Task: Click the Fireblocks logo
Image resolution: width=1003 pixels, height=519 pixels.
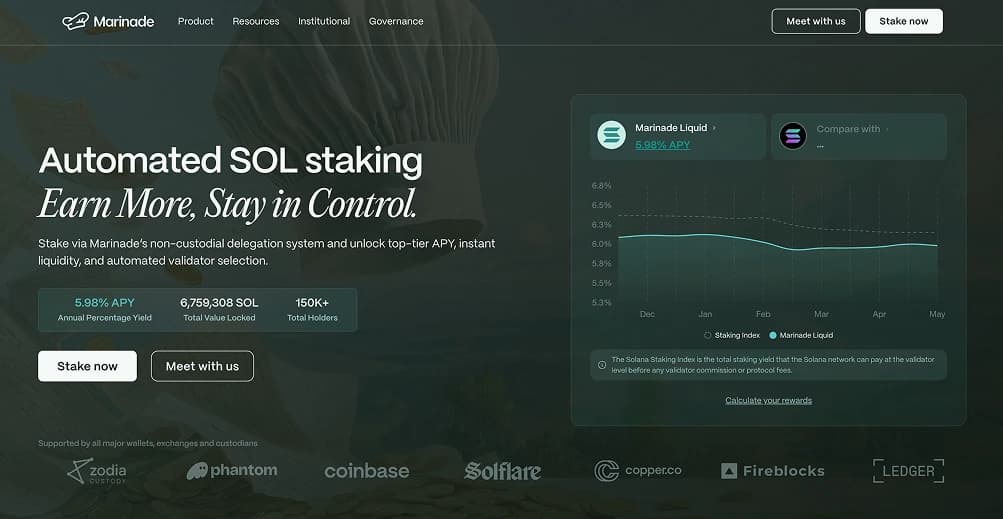Action: click(x=773, y=472)
